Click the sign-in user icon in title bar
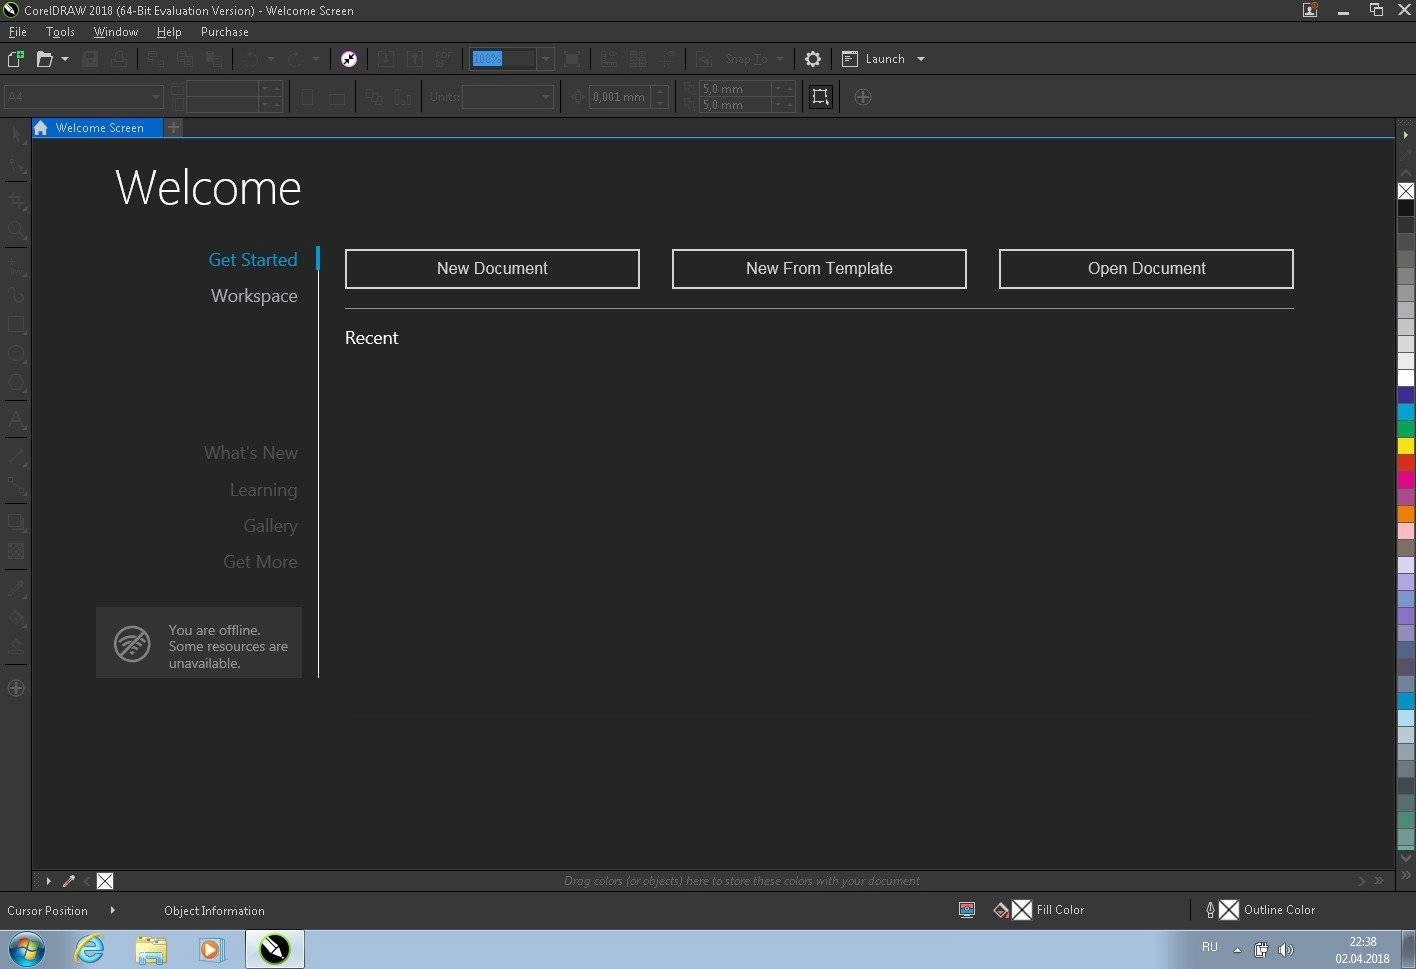The height and width of the screenshot is (969, 1416). tap(1310, 10)
